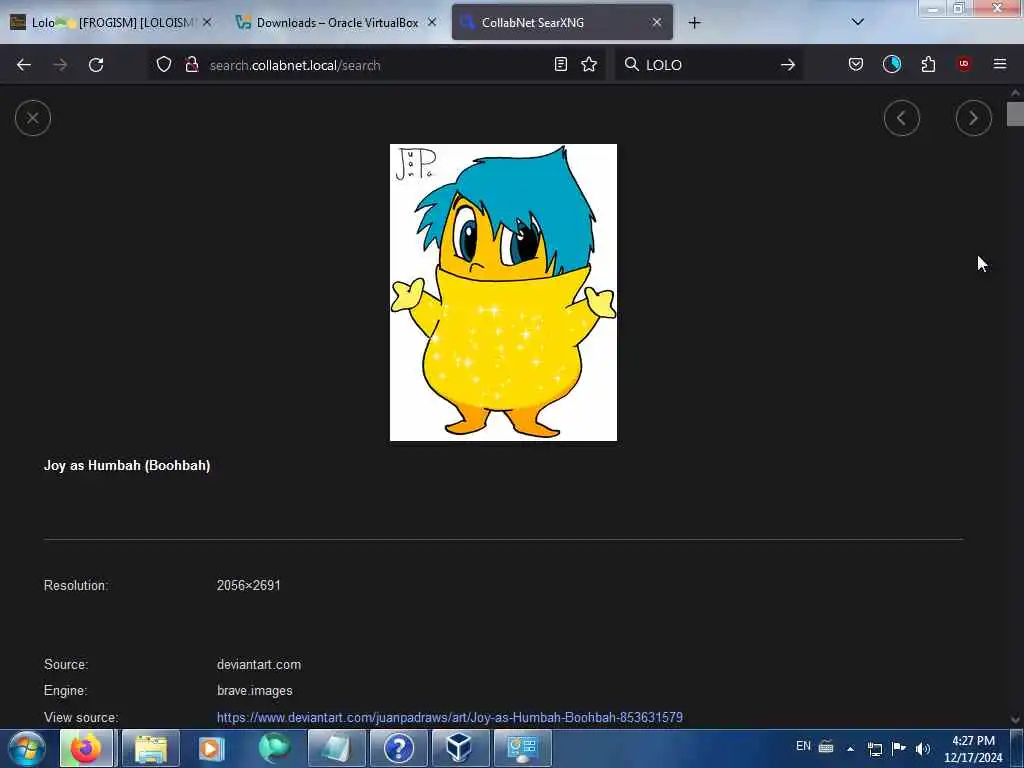The image size is (1024, 768).
Task: Switch to Downloads – Oracle VirtualBox tab
Action: coord(336,23)
